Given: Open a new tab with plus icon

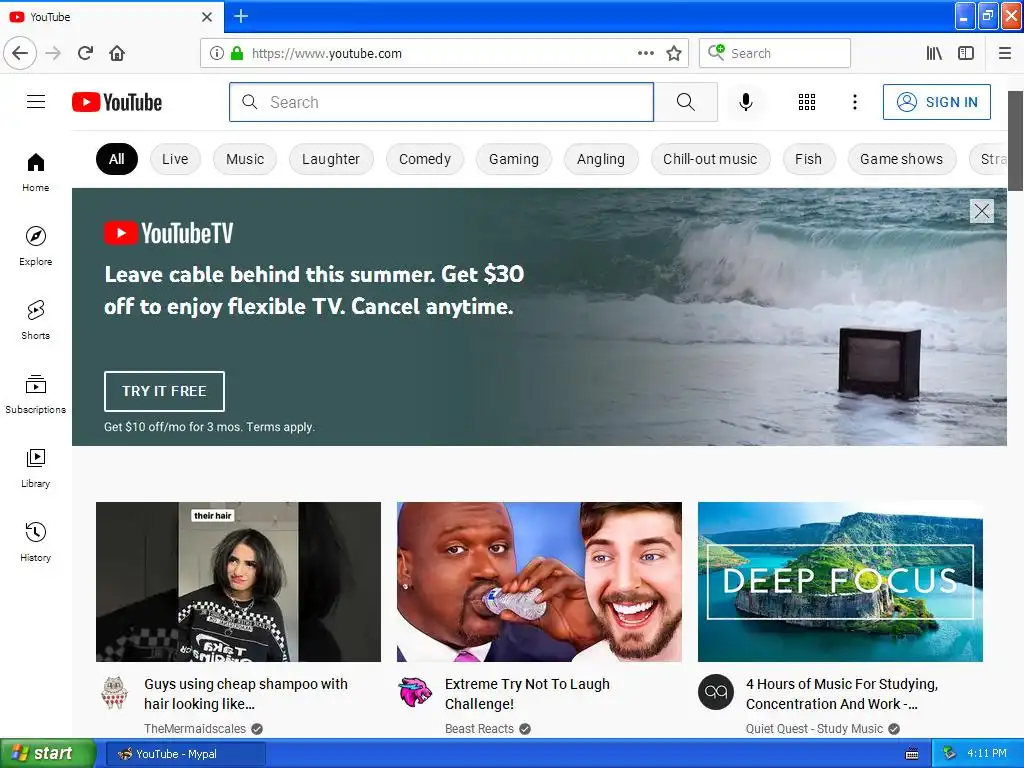Looking at the screenshot, I should point(241,16).
